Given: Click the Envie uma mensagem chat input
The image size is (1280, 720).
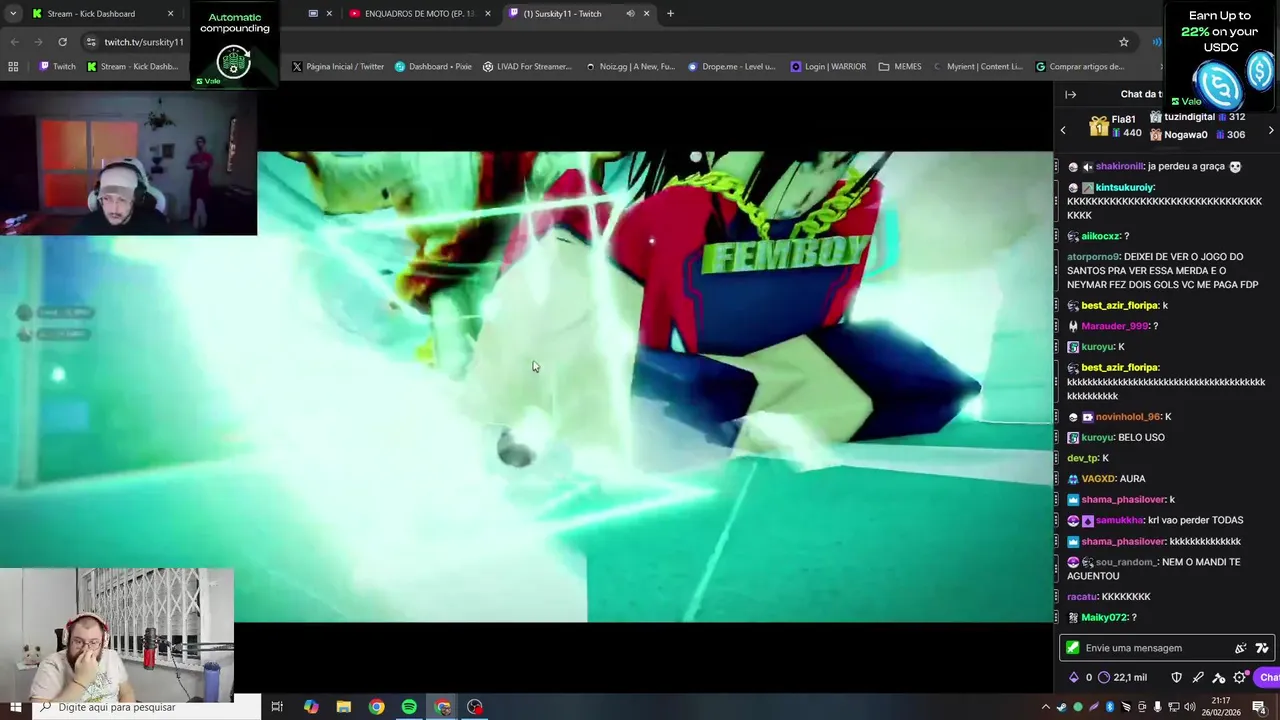Looking at the screenshot, I should (x=1167, y=648).
